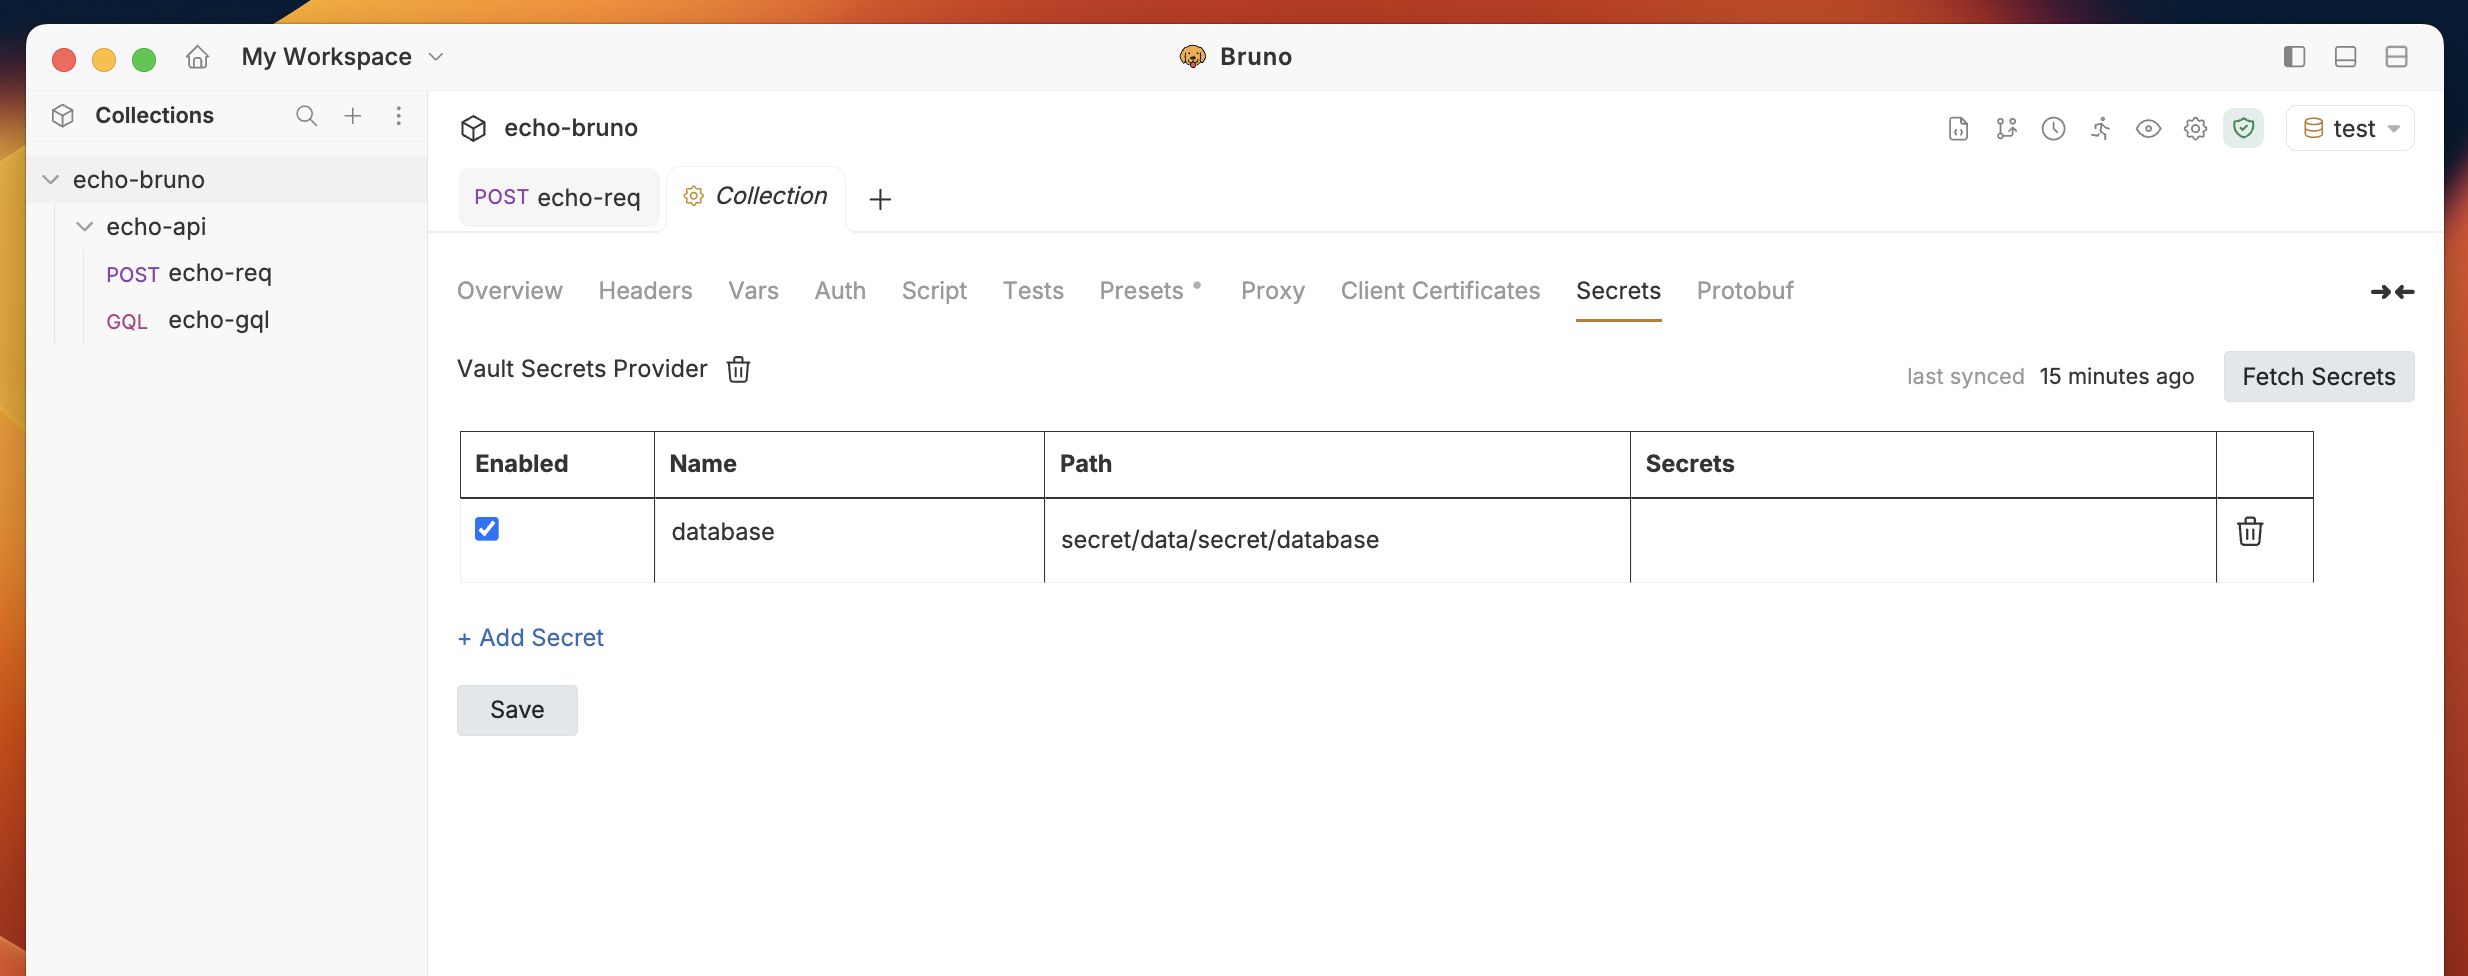This screenshot has width=2468, height=976.
Task: Open the Collections three-dot menu
Action: (399, 116)
